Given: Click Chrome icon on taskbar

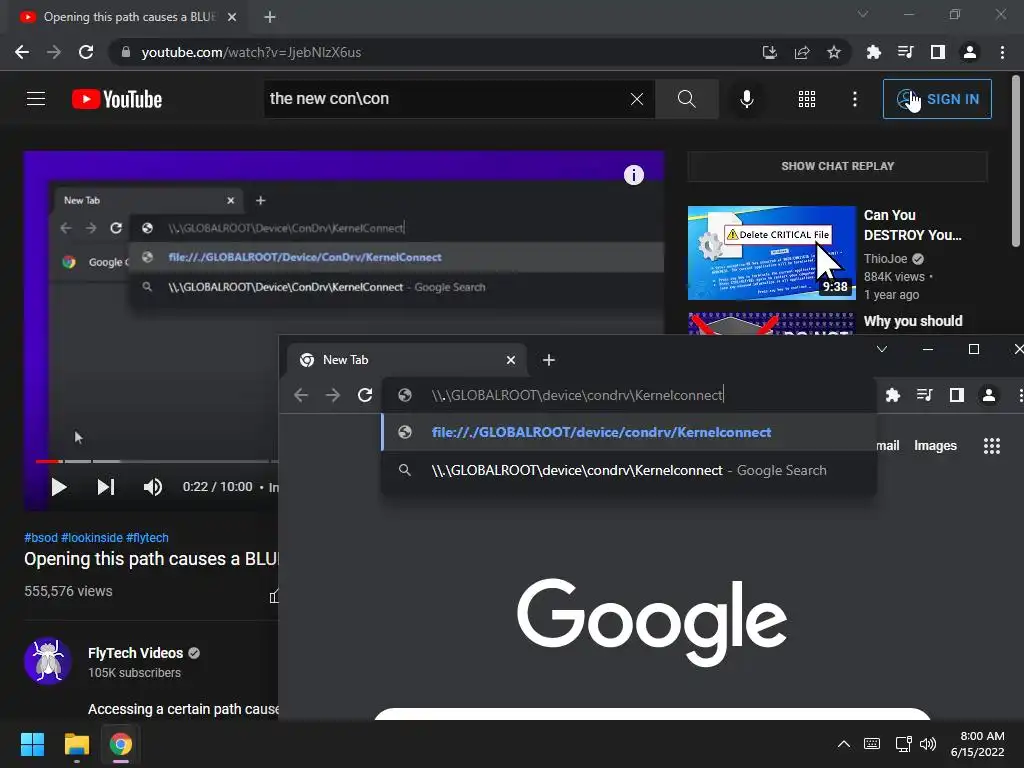Looking at the screenshot, I should coord(121,744).
